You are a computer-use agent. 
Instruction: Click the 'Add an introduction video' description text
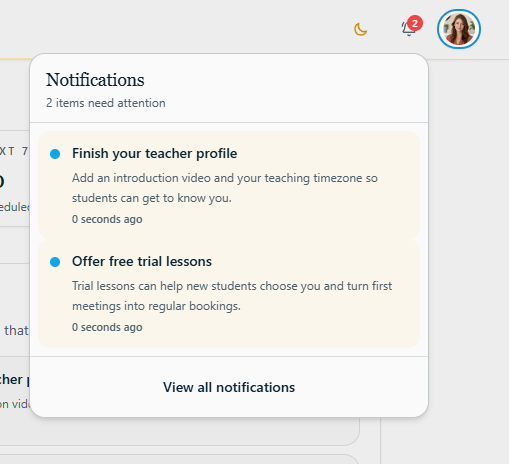225,188
